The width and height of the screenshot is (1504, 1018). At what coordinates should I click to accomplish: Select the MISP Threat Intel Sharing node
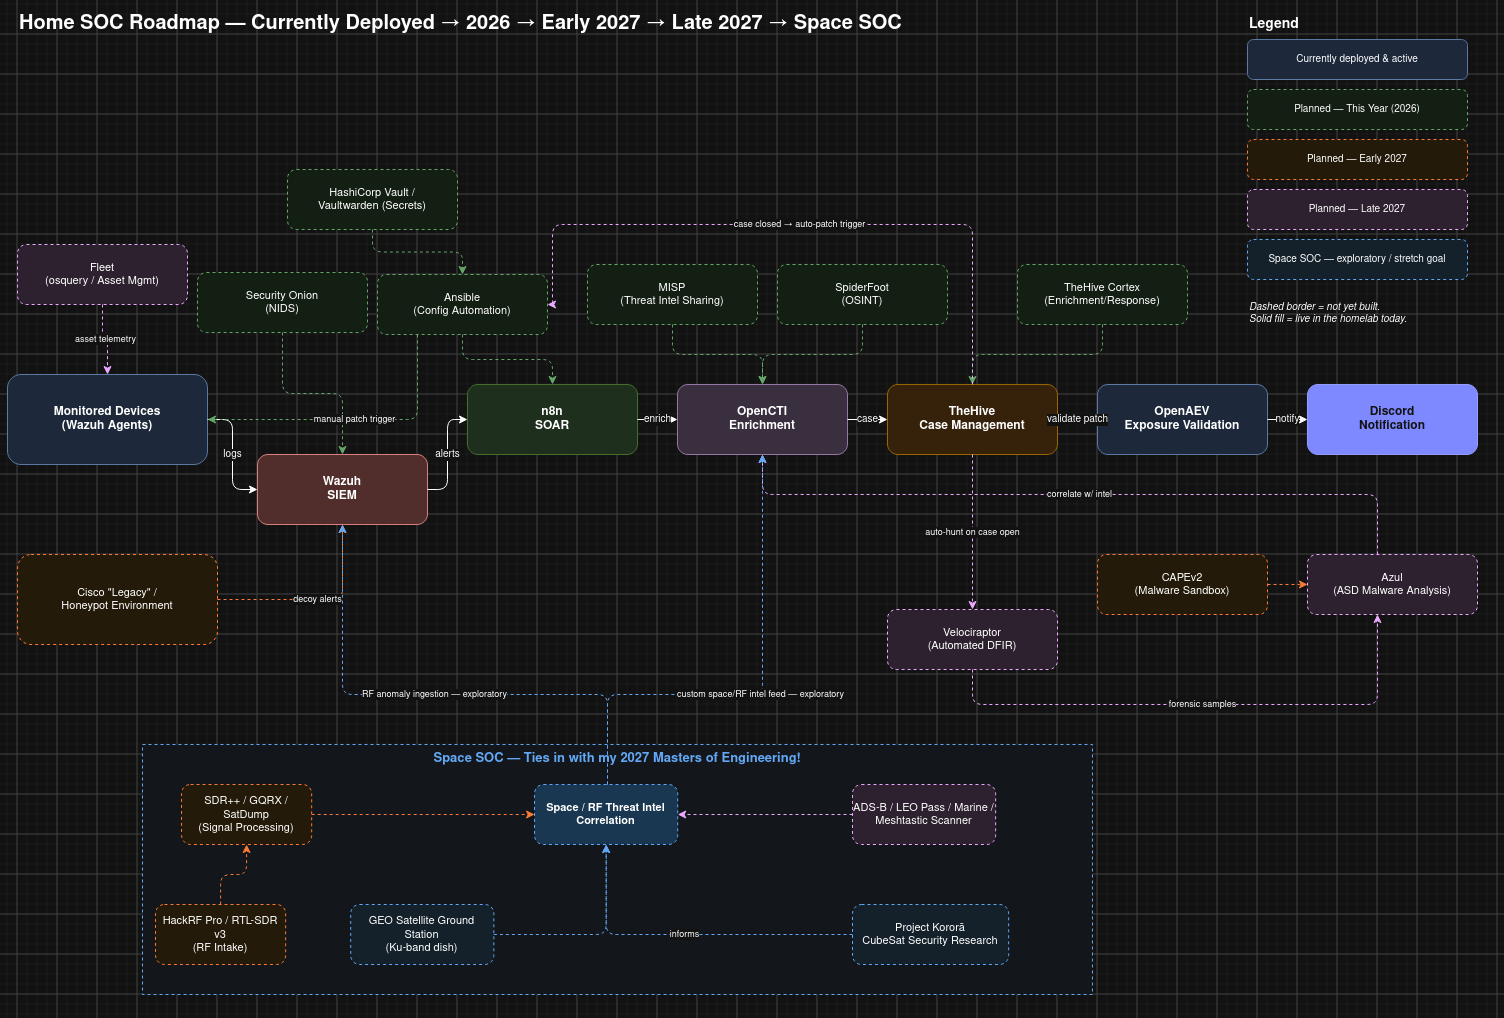[x=672, y=294]
